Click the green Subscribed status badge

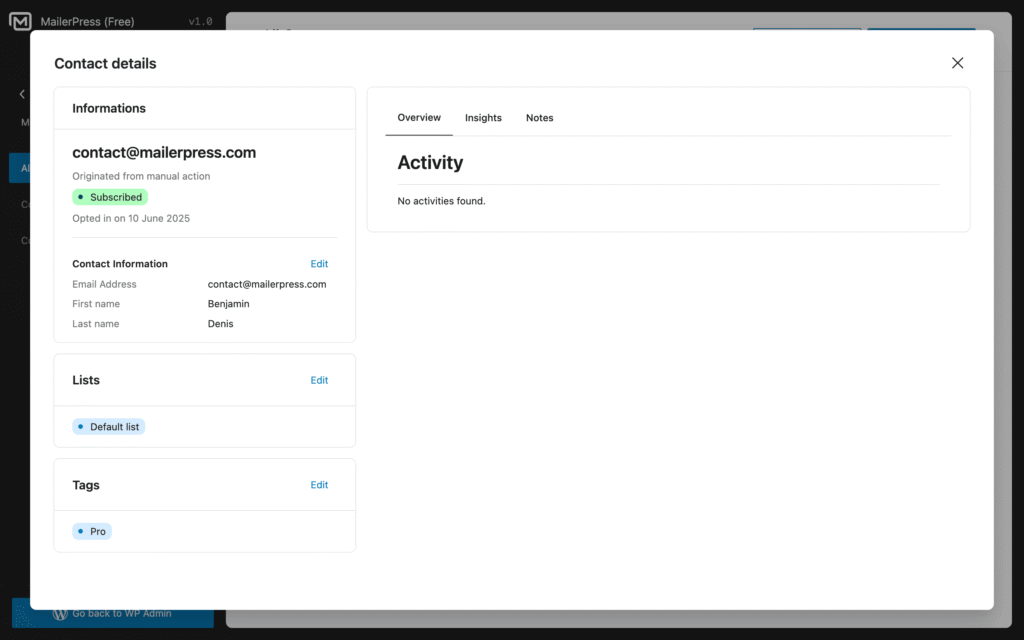(x=110, y=197)
